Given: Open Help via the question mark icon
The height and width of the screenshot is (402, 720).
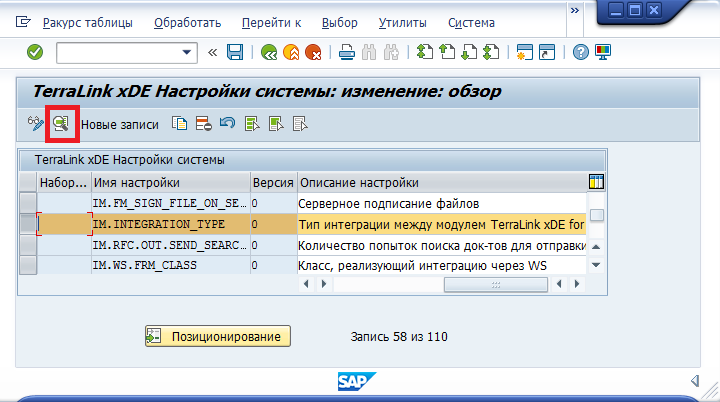Looking at the screenshot, I should 579,52.
